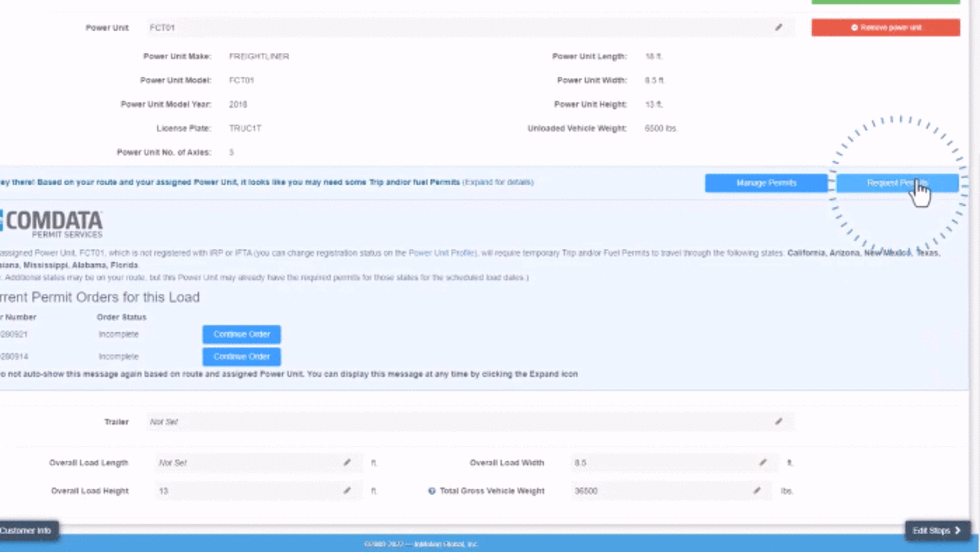Edit Overall Load Width via pencil icon

(762, 463)
